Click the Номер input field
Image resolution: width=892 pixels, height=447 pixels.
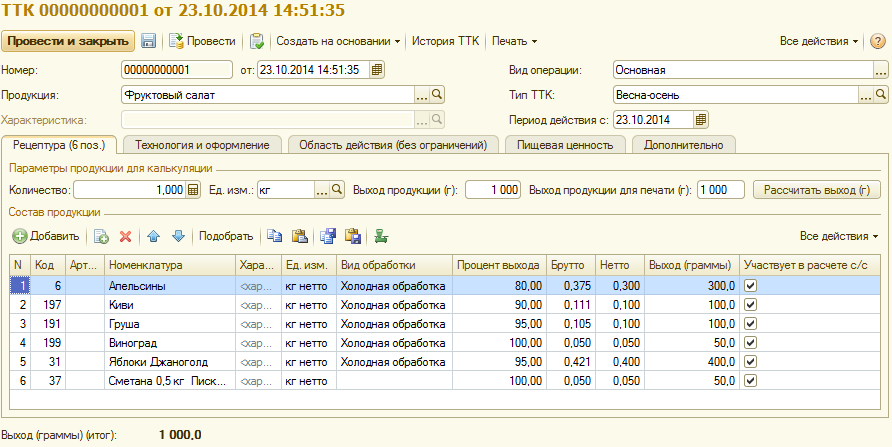pos(177,70)
